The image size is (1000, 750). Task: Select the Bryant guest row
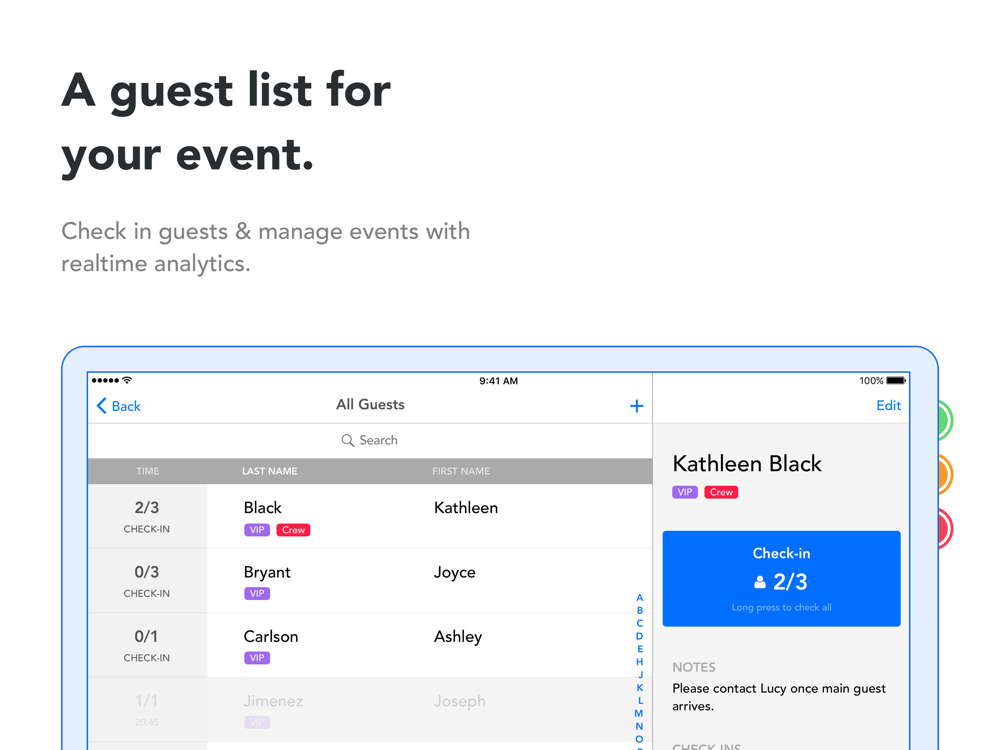[370, 581]
